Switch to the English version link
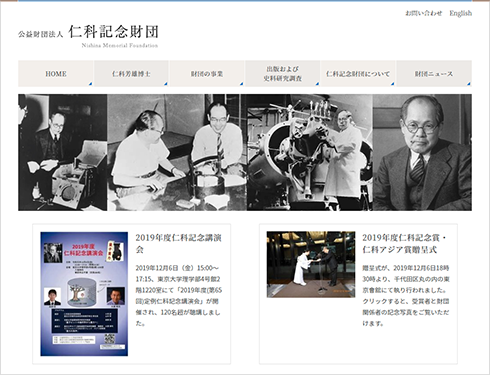Image resolution: width=490 pixels, height=375 pixels. [x=460, y=13]
